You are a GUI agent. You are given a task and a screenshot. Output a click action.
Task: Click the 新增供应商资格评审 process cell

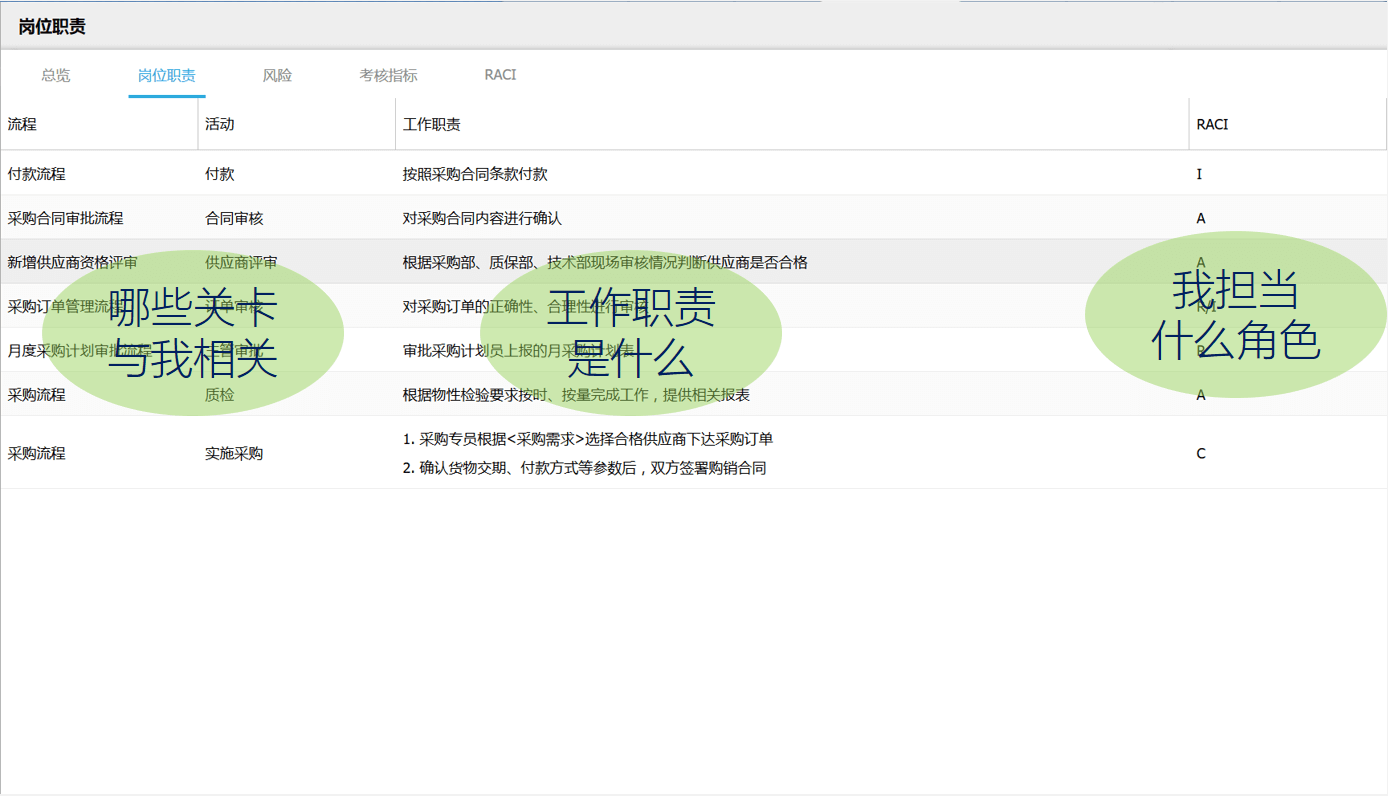pyautogui.click(x=73, y=262)
